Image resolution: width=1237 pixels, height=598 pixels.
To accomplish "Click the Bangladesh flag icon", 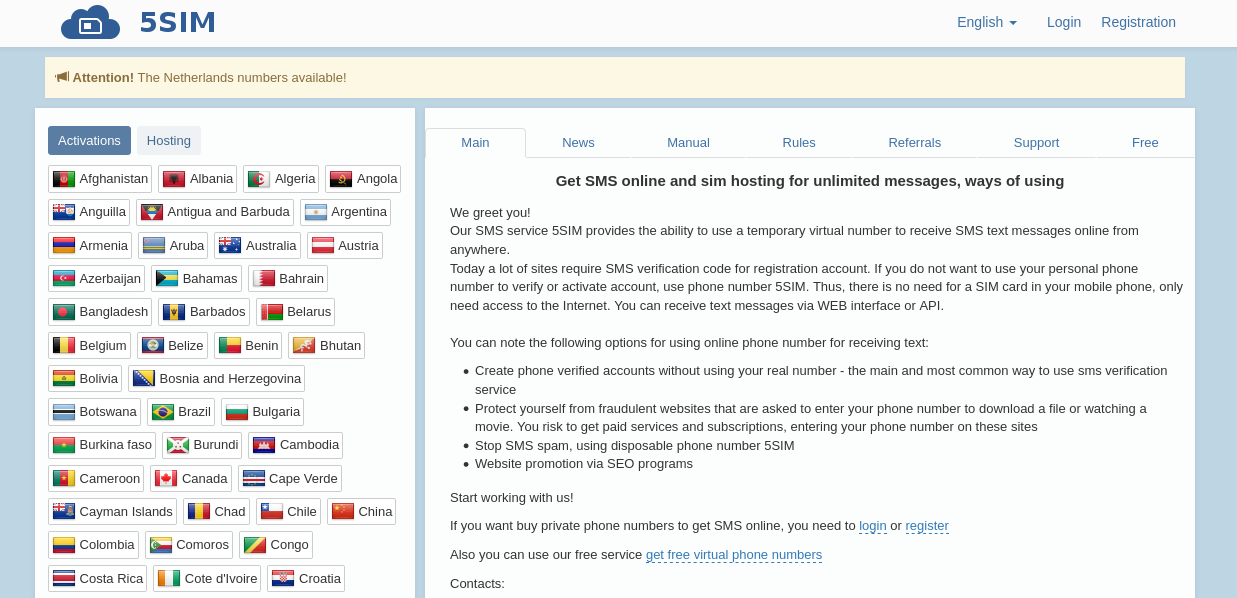I will (x=64, y=312).
